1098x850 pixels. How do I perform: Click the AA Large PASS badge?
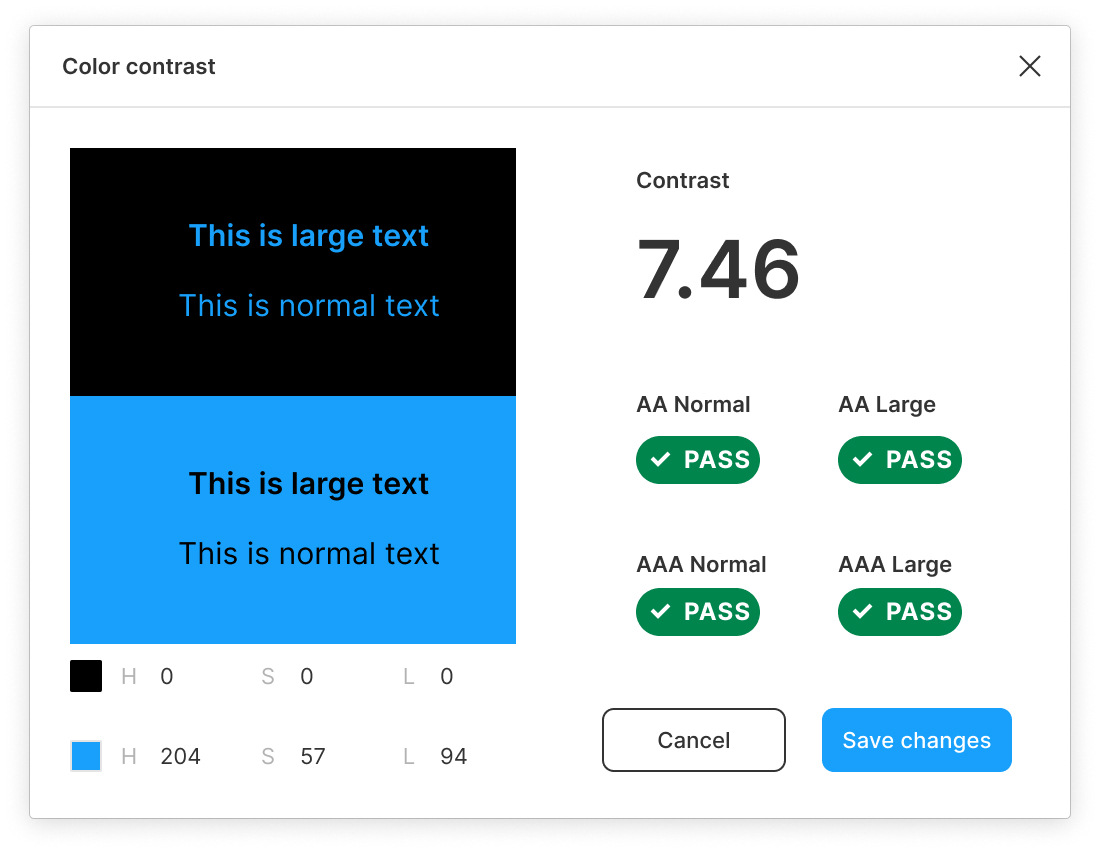[900, 460]
